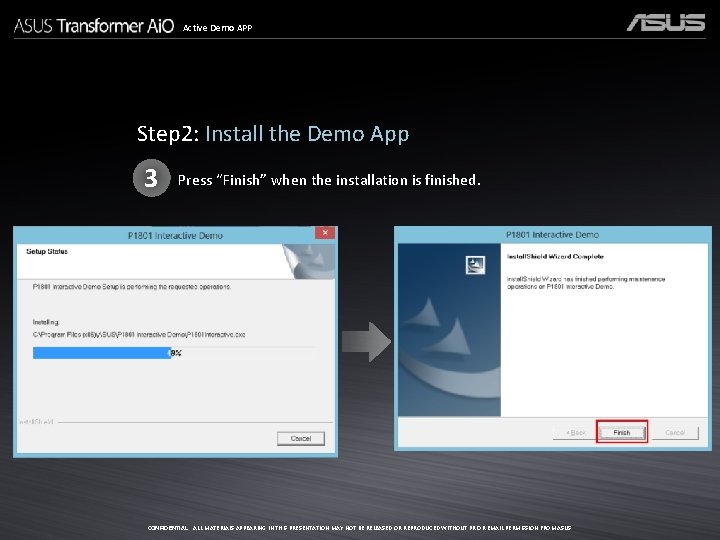Click the greyed Back button in wizard
This screenshot has width=720, height=540.
tap(575, 433)
